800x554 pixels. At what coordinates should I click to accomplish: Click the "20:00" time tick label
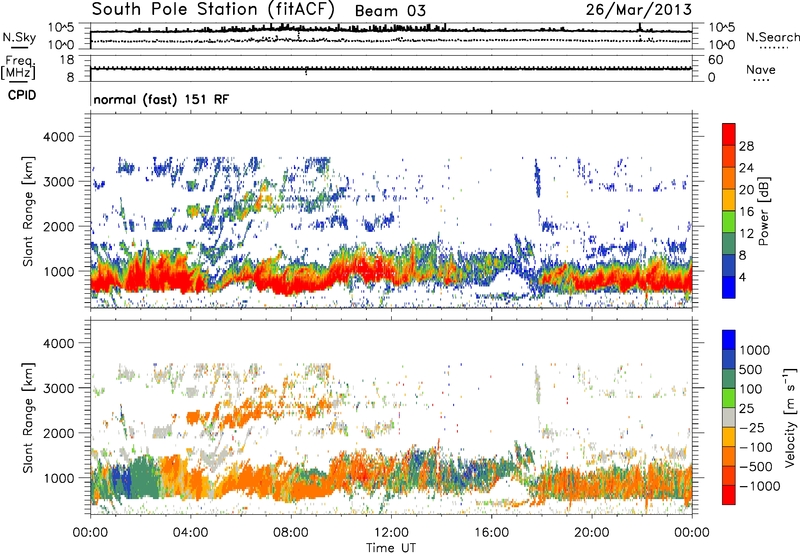[x=592, y=533]
